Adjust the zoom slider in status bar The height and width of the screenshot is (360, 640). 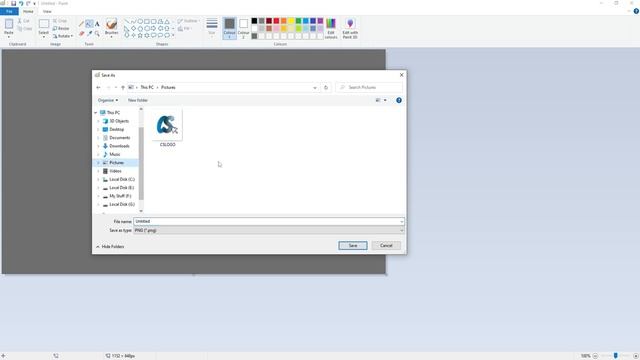click(x=616, y=356)
